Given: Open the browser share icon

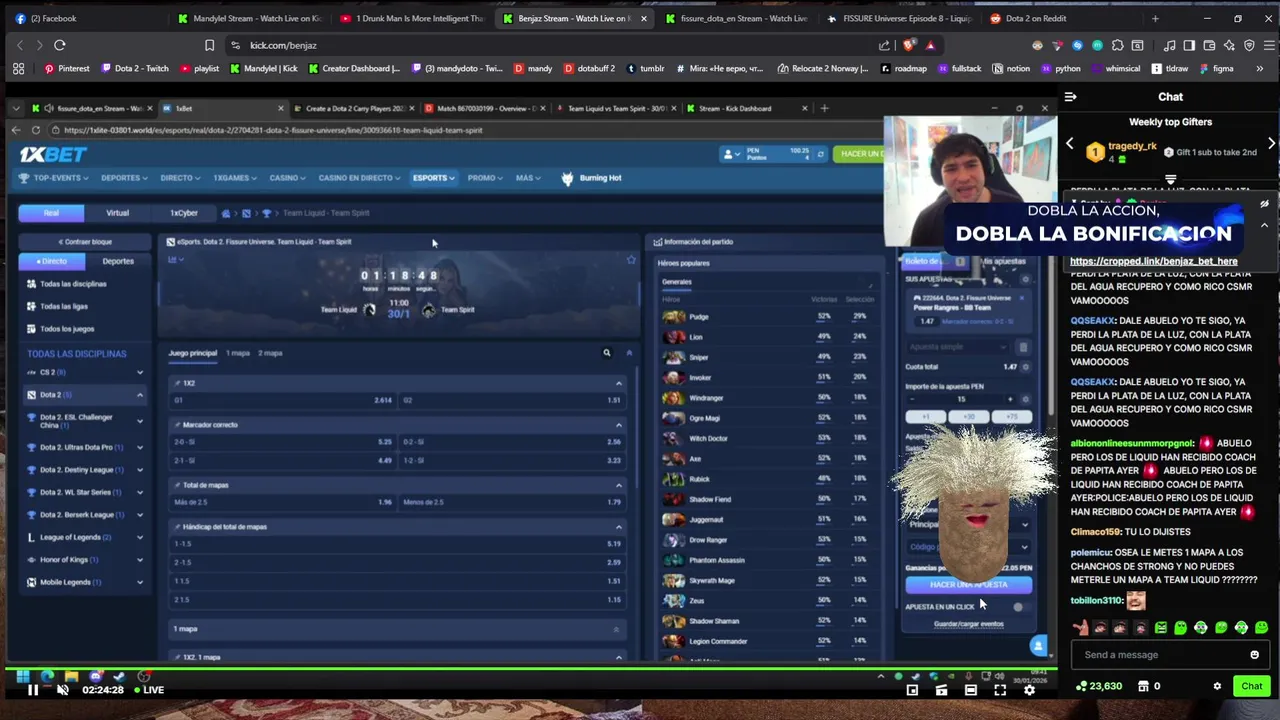Looking at the screenshot, I should 884,45.
